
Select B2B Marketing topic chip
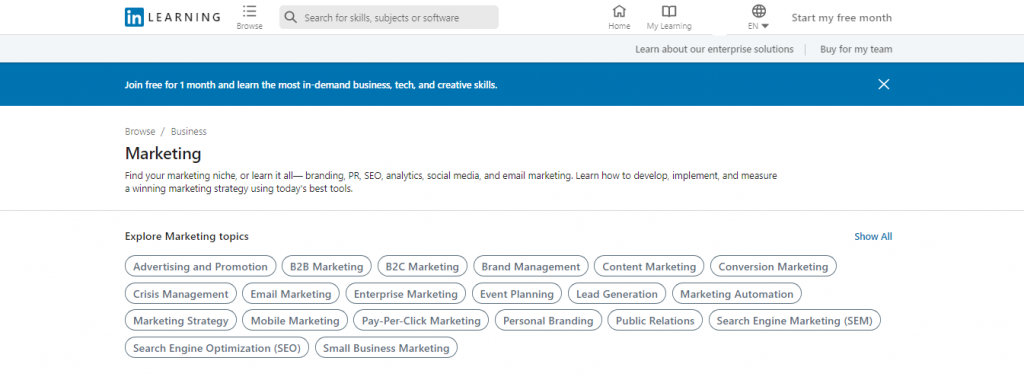point(327,267)
